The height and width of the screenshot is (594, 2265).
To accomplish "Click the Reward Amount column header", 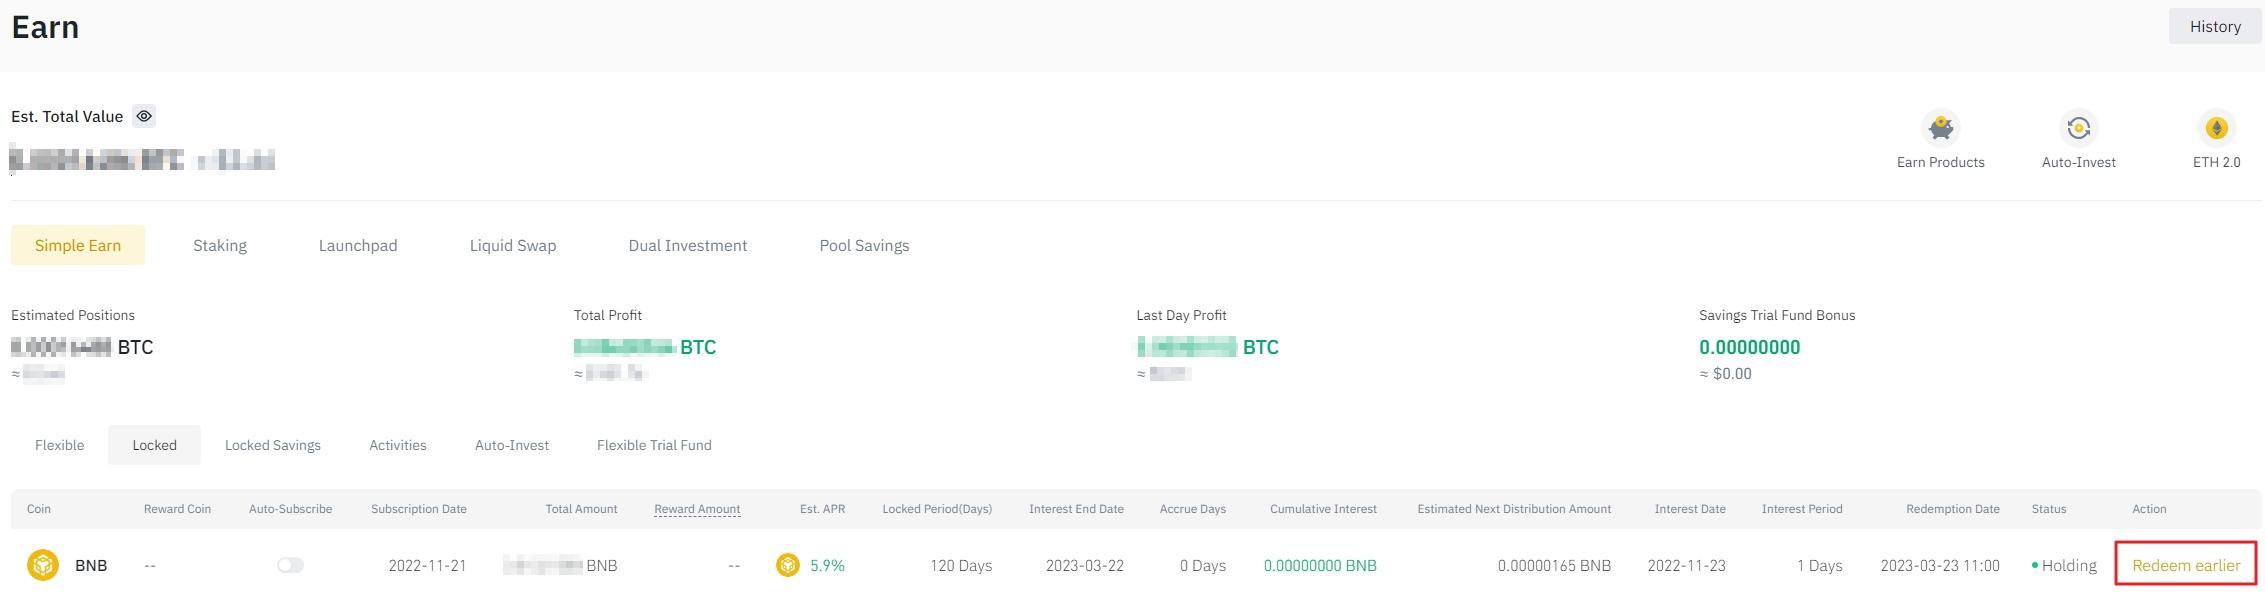I will coord(696,509).
